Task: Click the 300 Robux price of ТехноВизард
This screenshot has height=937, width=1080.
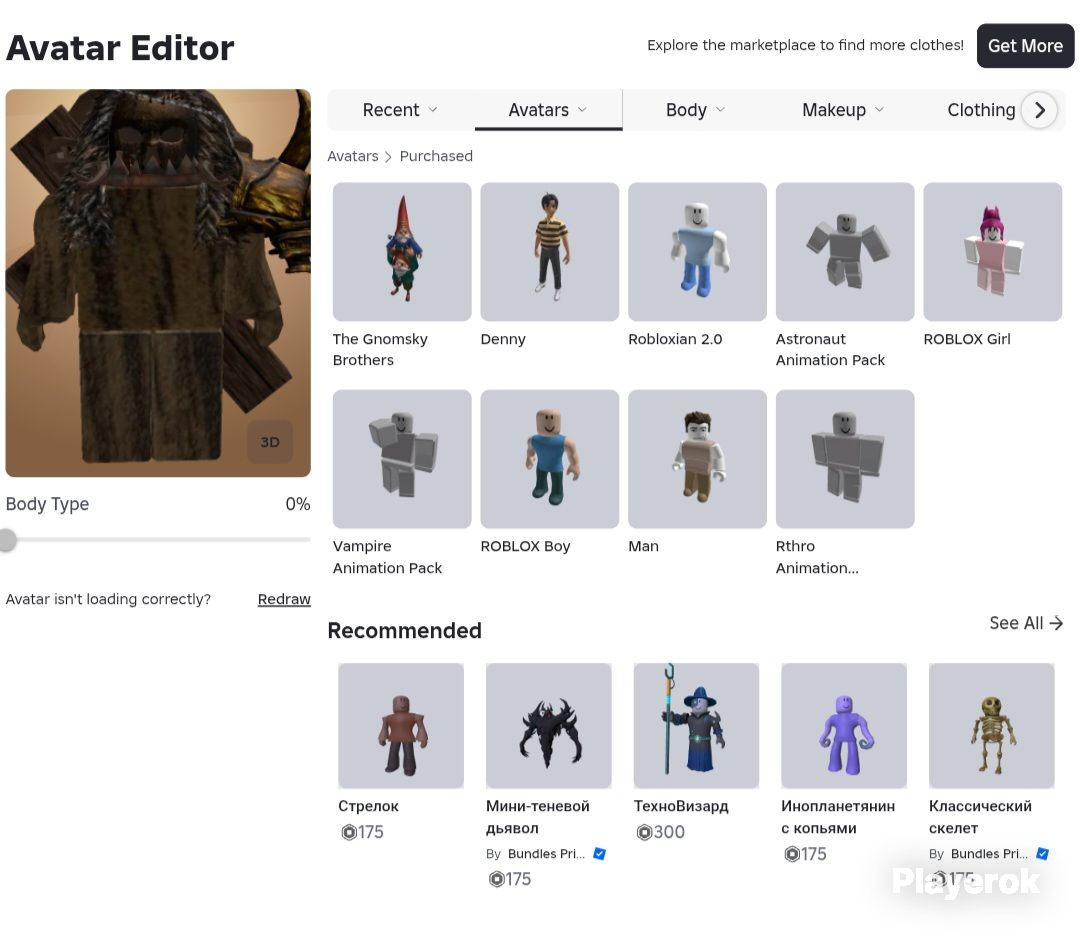Action: [x=661, y=832]
